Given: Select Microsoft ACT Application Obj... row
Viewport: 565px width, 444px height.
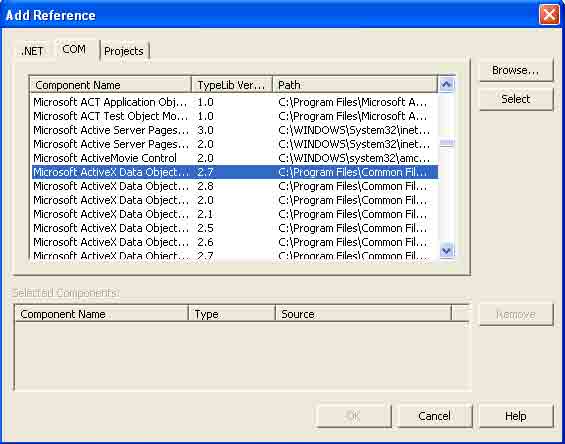Looking at the screenshot, I should [x=235, y=102].
